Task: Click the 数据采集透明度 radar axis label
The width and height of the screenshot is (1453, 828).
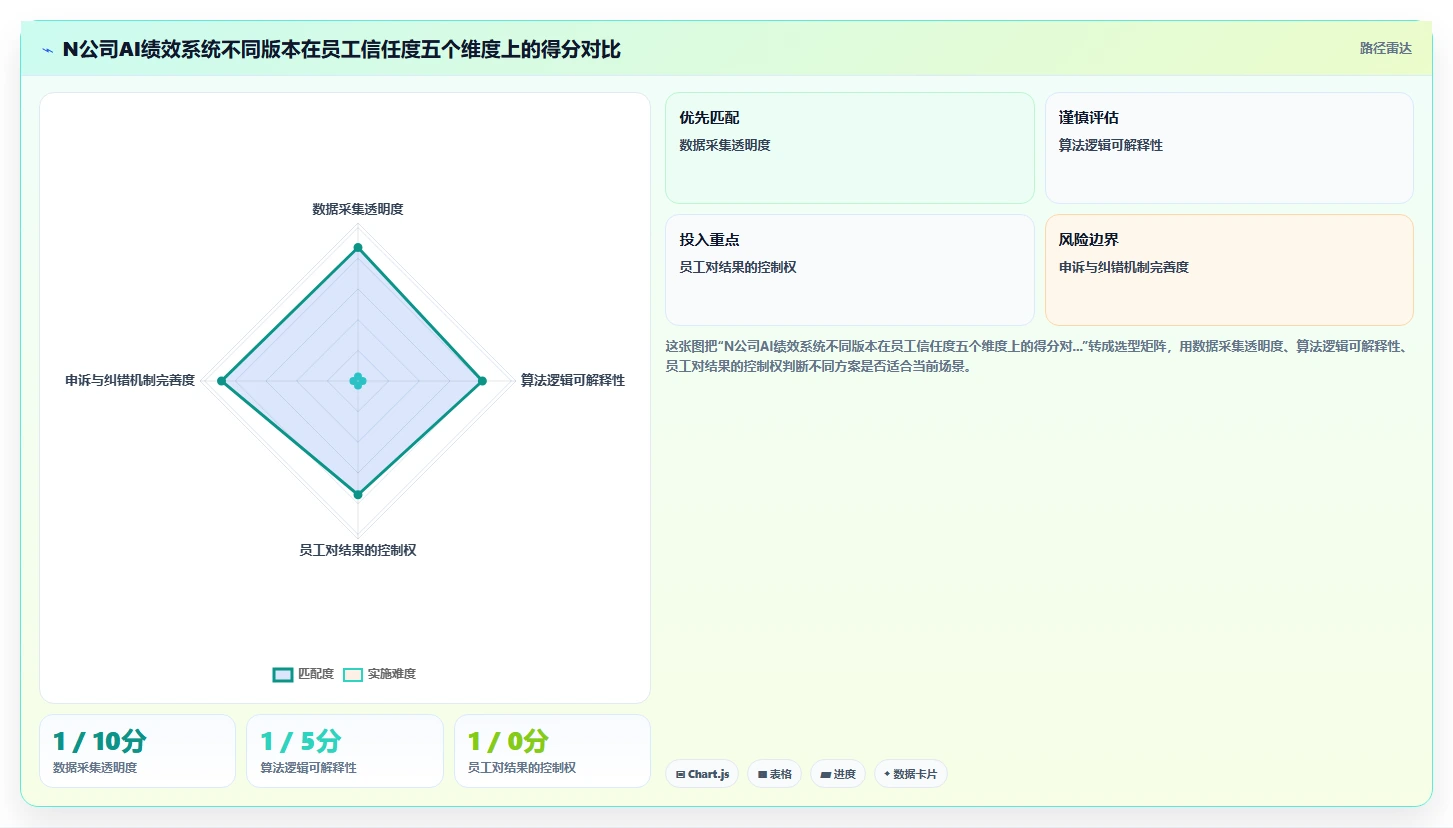Action: pyautogui.click(x=358, y=209)
